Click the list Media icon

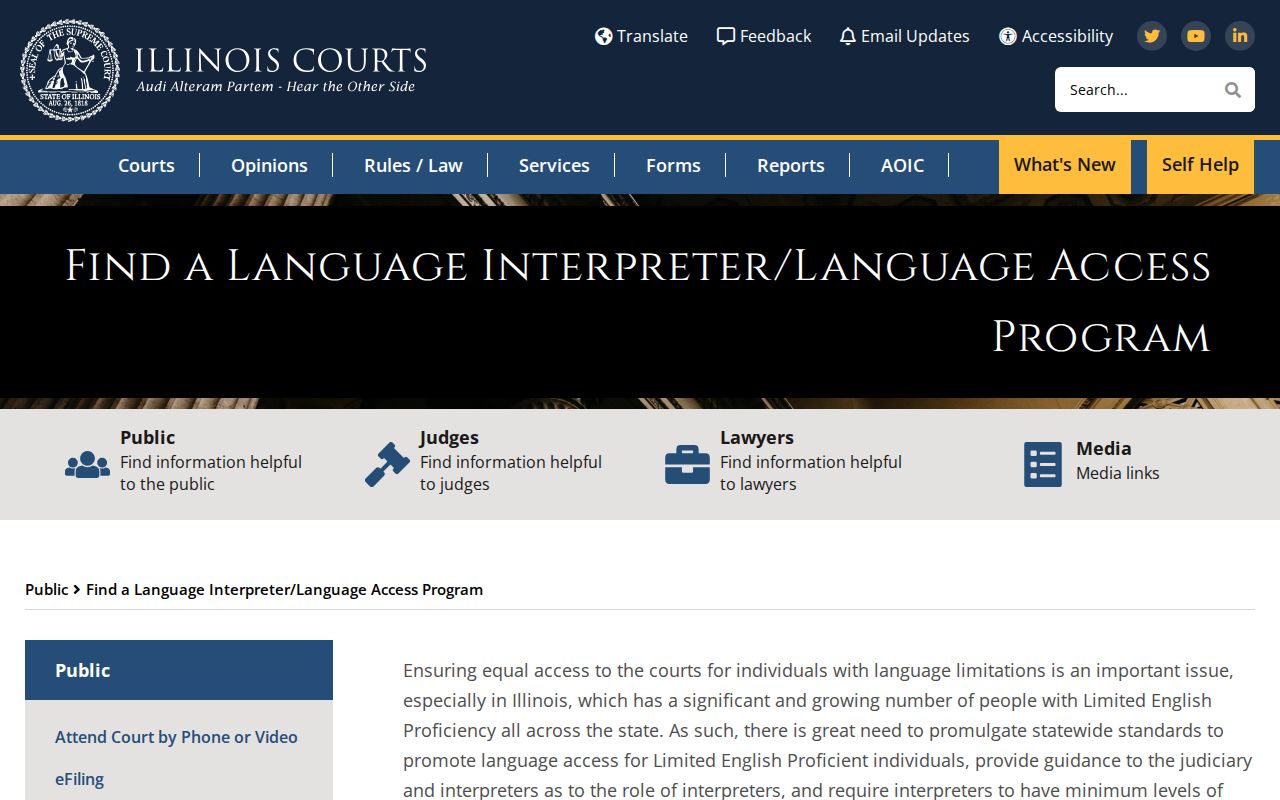1043,464
